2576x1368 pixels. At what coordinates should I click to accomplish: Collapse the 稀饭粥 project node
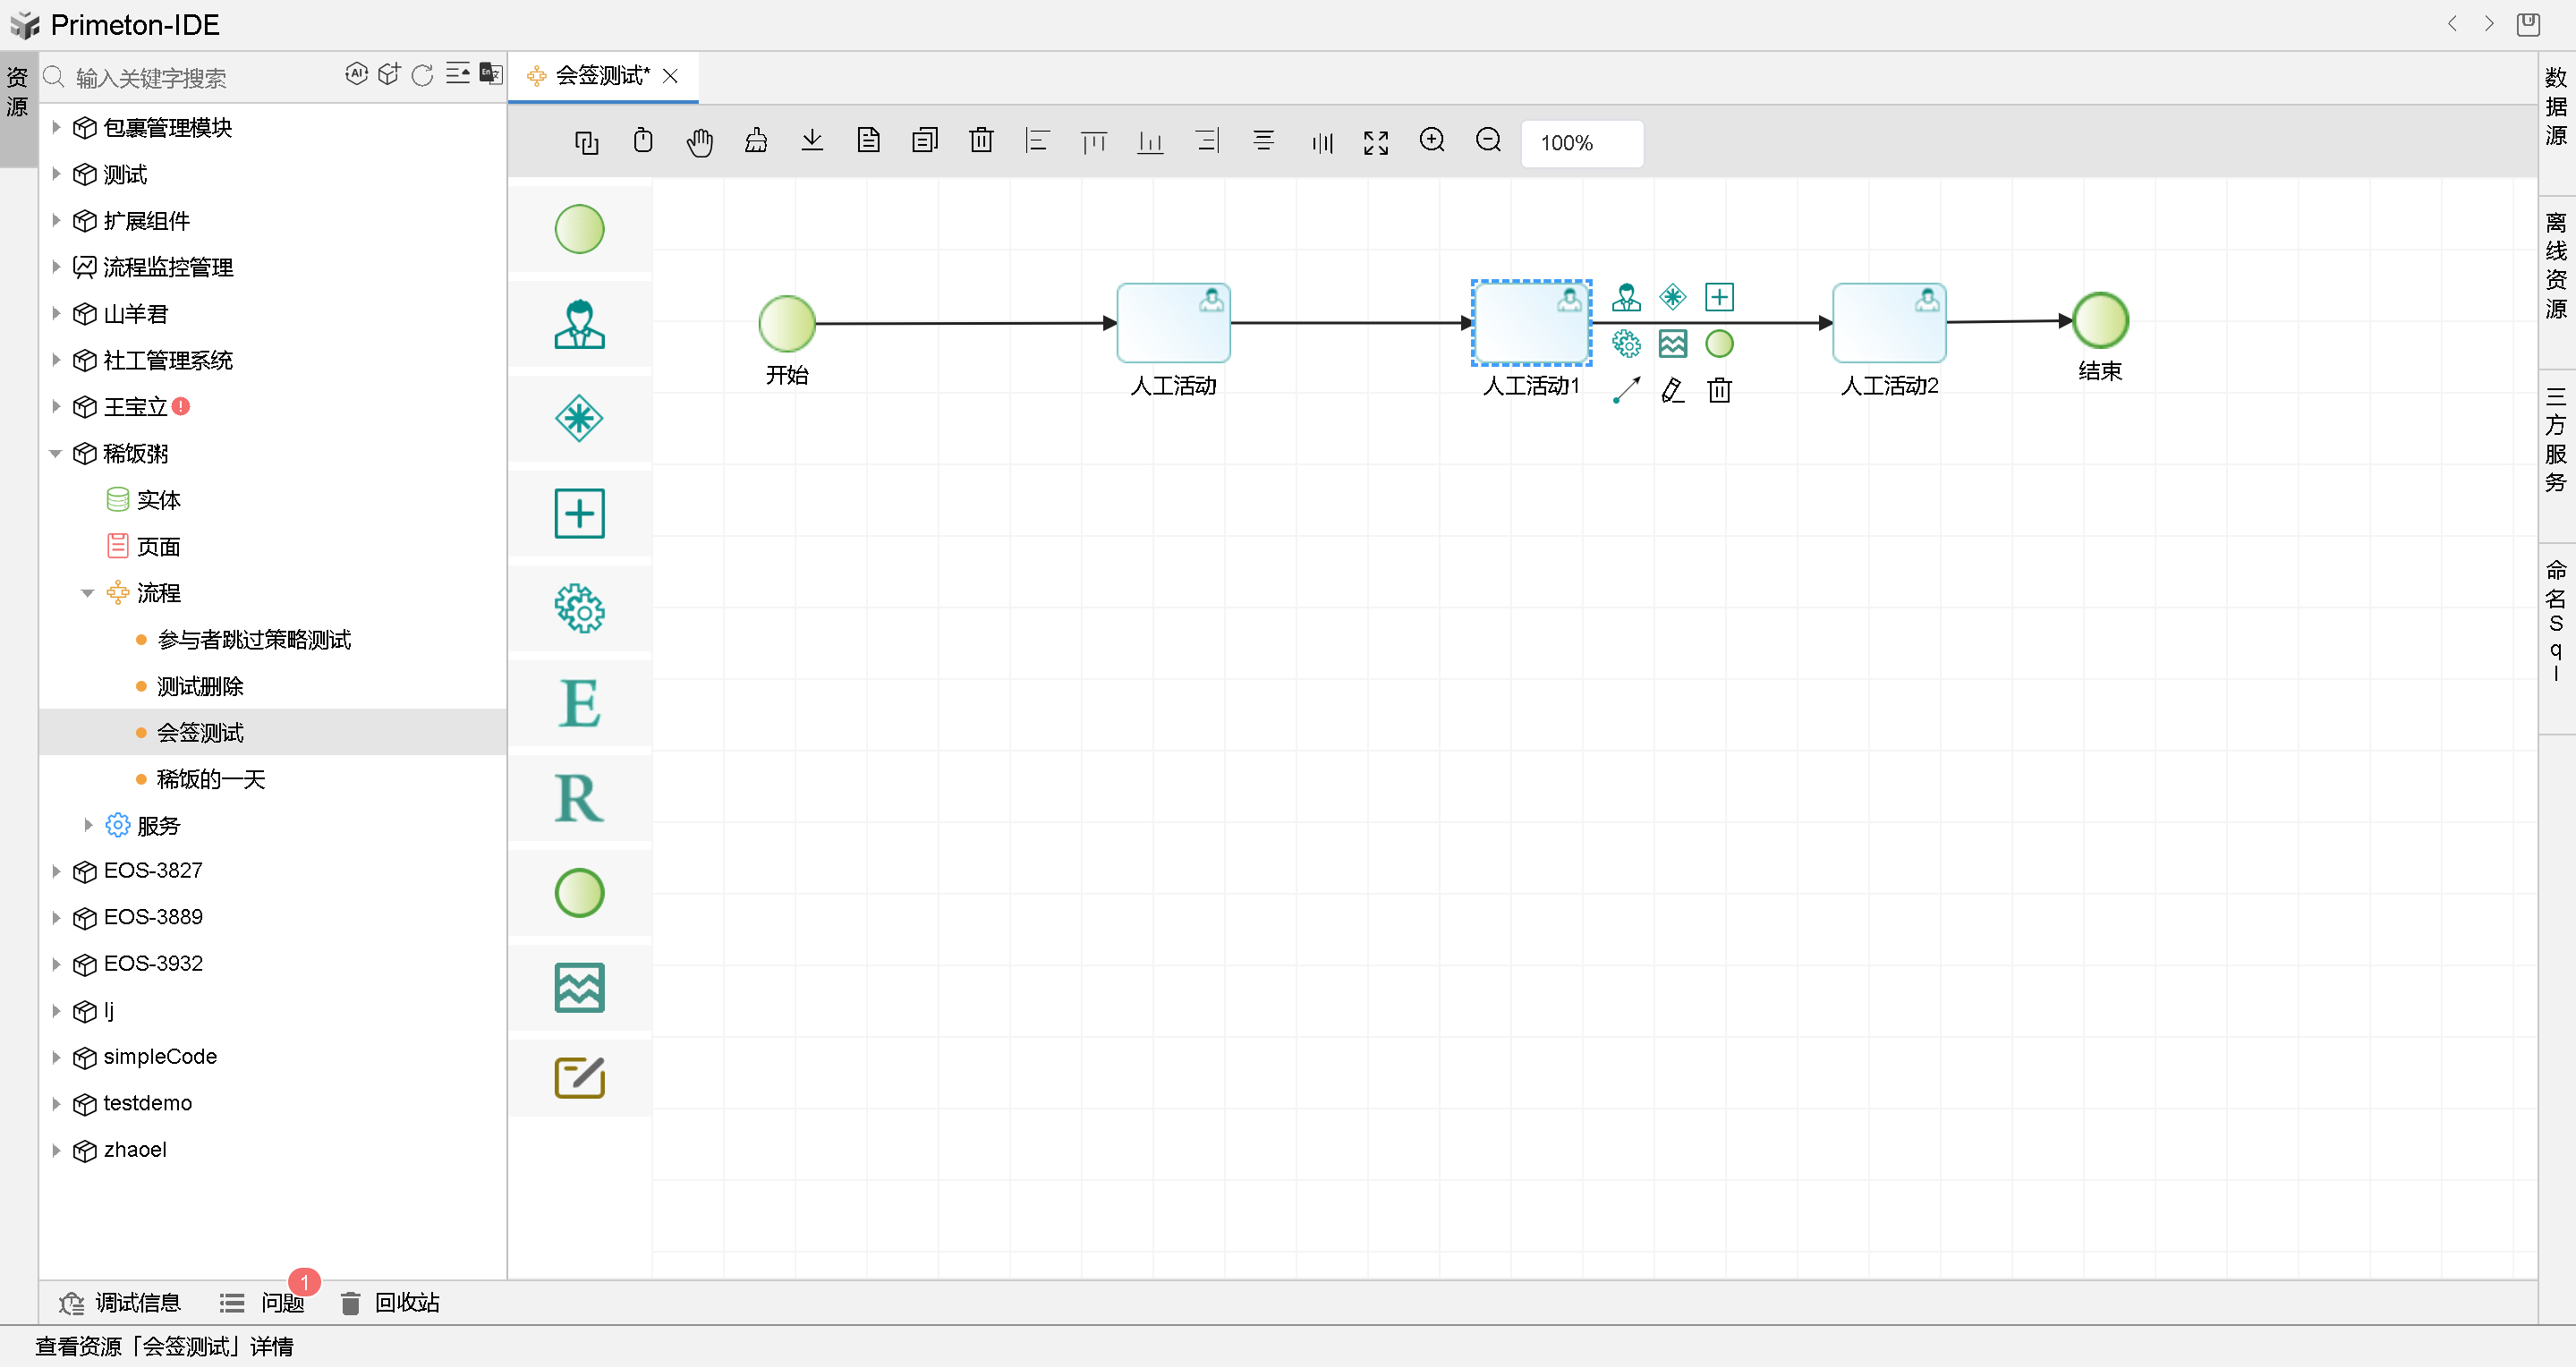tap(56, 454)
